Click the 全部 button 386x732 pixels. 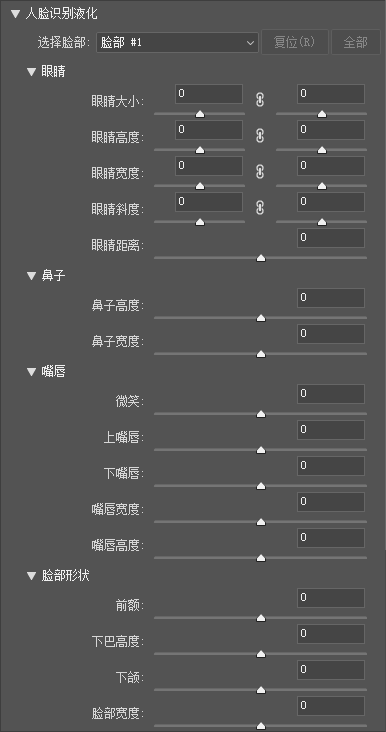pyautogui.click(x=356, y=42)
